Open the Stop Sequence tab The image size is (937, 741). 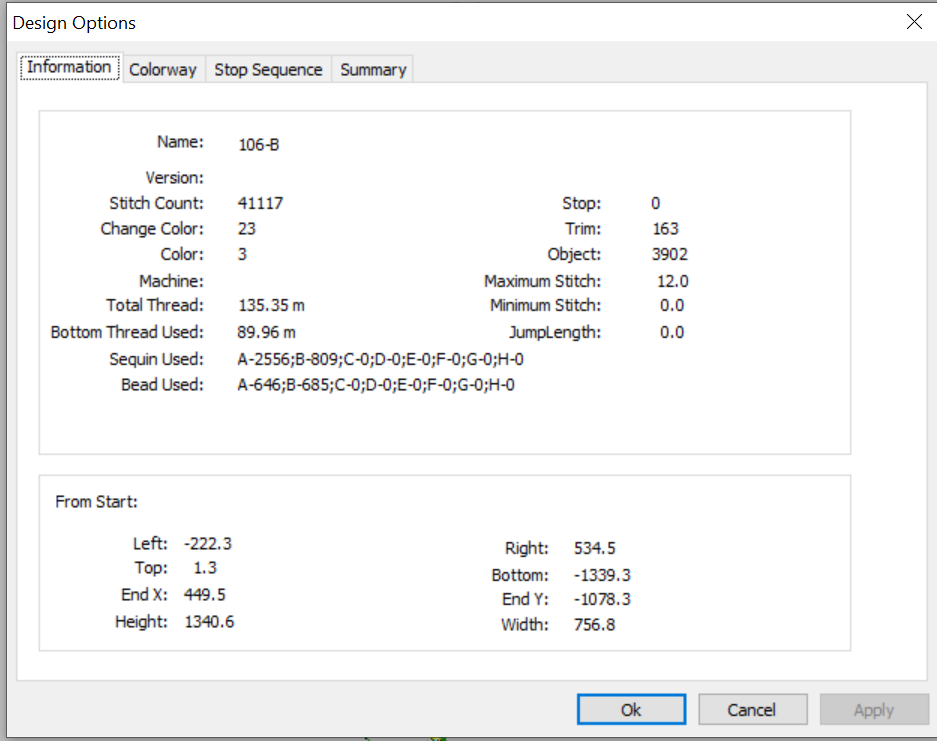click(x=268, y=69)
